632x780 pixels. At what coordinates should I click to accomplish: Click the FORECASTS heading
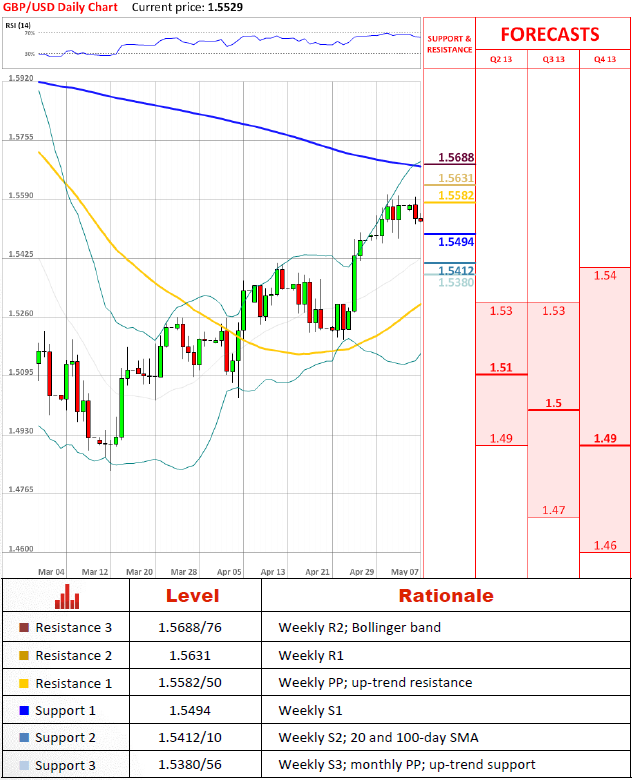pyautogui.click(x=550, y=34)
